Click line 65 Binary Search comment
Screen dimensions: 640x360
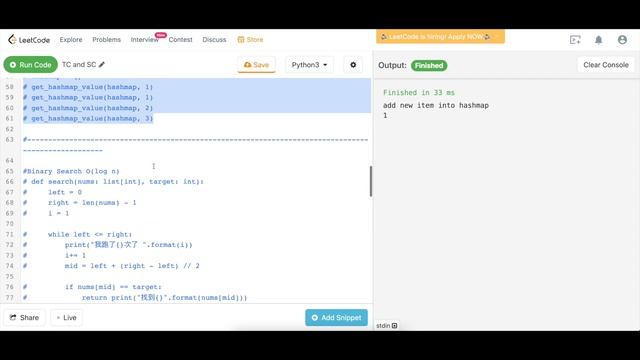[71, 171]
